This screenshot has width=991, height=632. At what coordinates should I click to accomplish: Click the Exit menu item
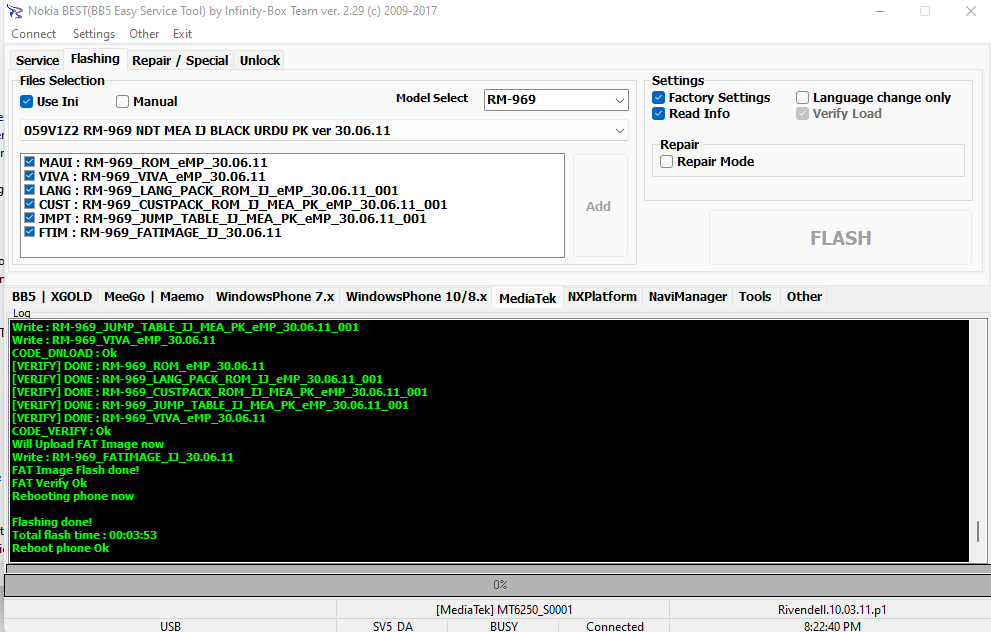182,34
